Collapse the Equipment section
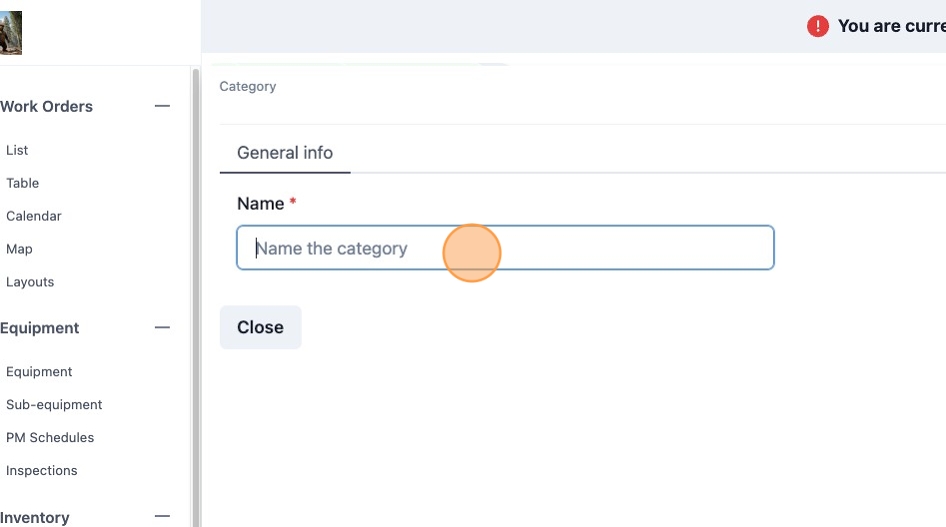The width and height of the screenshot is (946, 527). coord(162,327)
